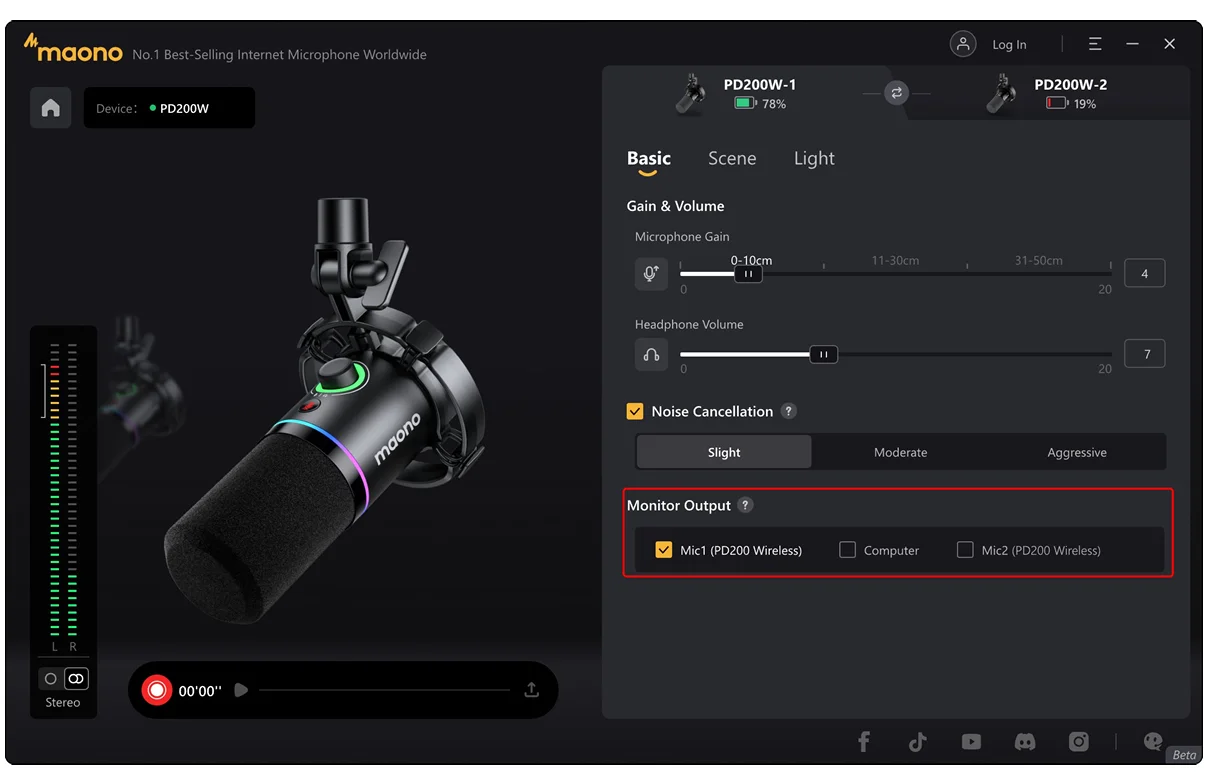The height and width of the screenshot is (784, 1224).
Task: Click the swap microphones icon
Action: coord(896,93)
